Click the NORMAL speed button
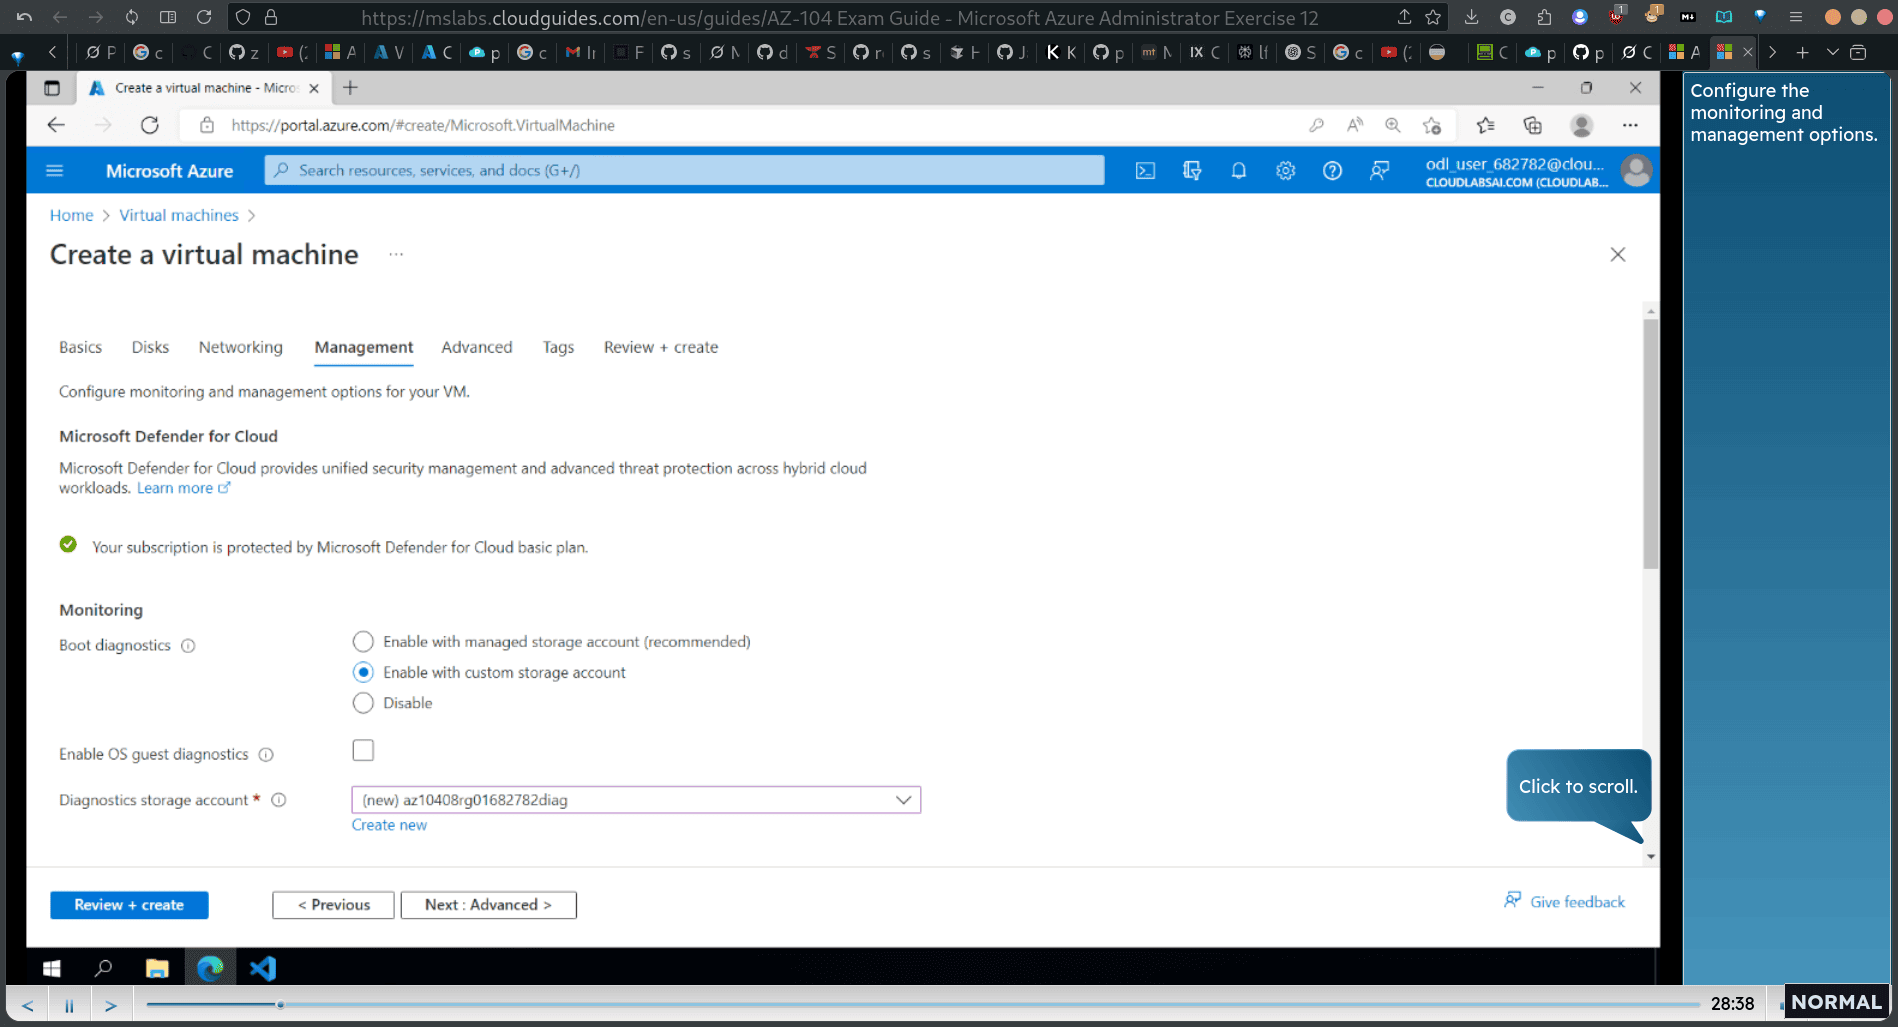Screen dimensions: 1898x1027 click(1836, 1002)
